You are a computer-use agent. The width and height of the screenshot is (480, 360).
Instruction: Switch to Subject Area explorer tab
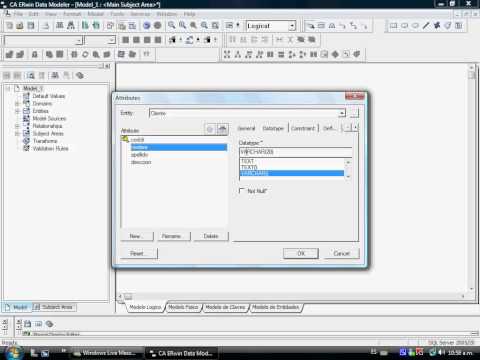[54, 307]
